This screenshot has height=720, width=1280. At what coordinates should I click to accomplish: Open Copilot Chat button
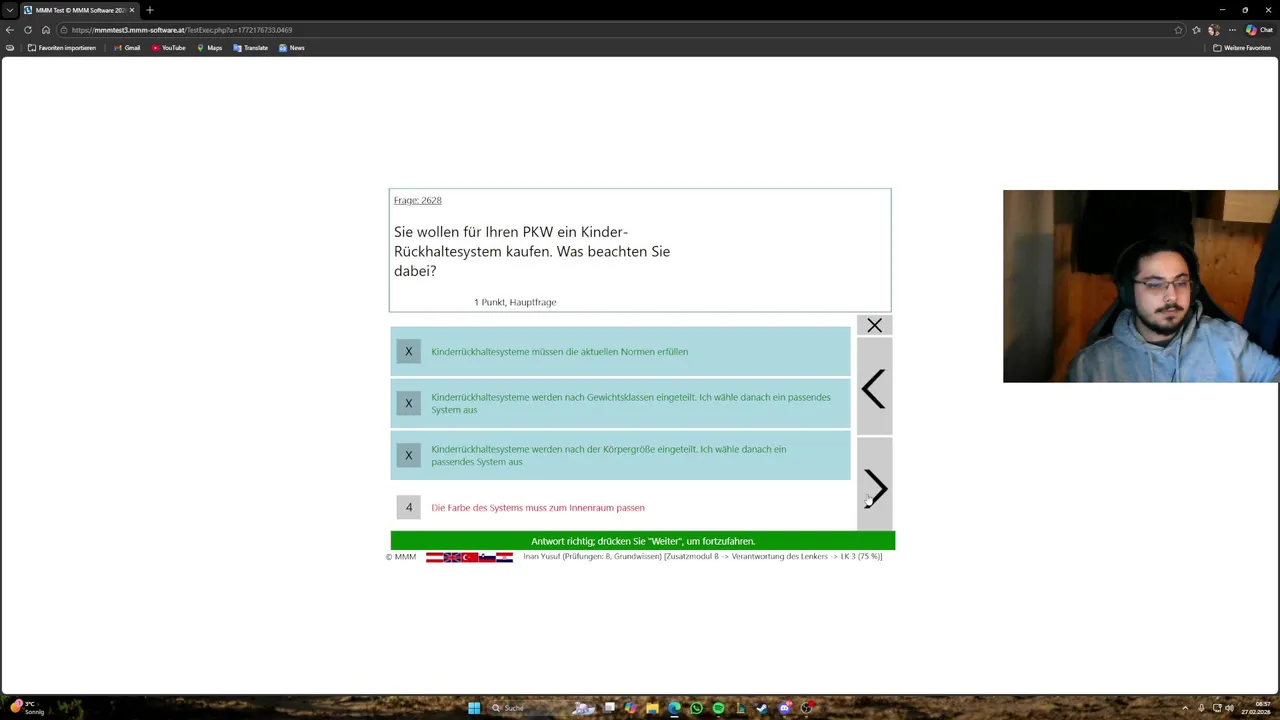click(x=1258, y=30)
